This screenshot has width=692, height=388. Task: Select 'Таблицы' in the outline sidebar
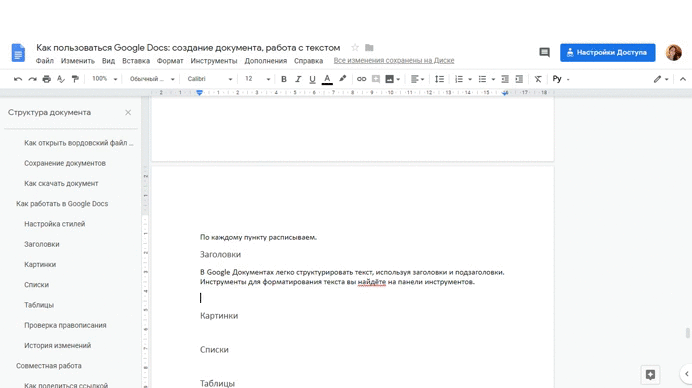point(39,305)
